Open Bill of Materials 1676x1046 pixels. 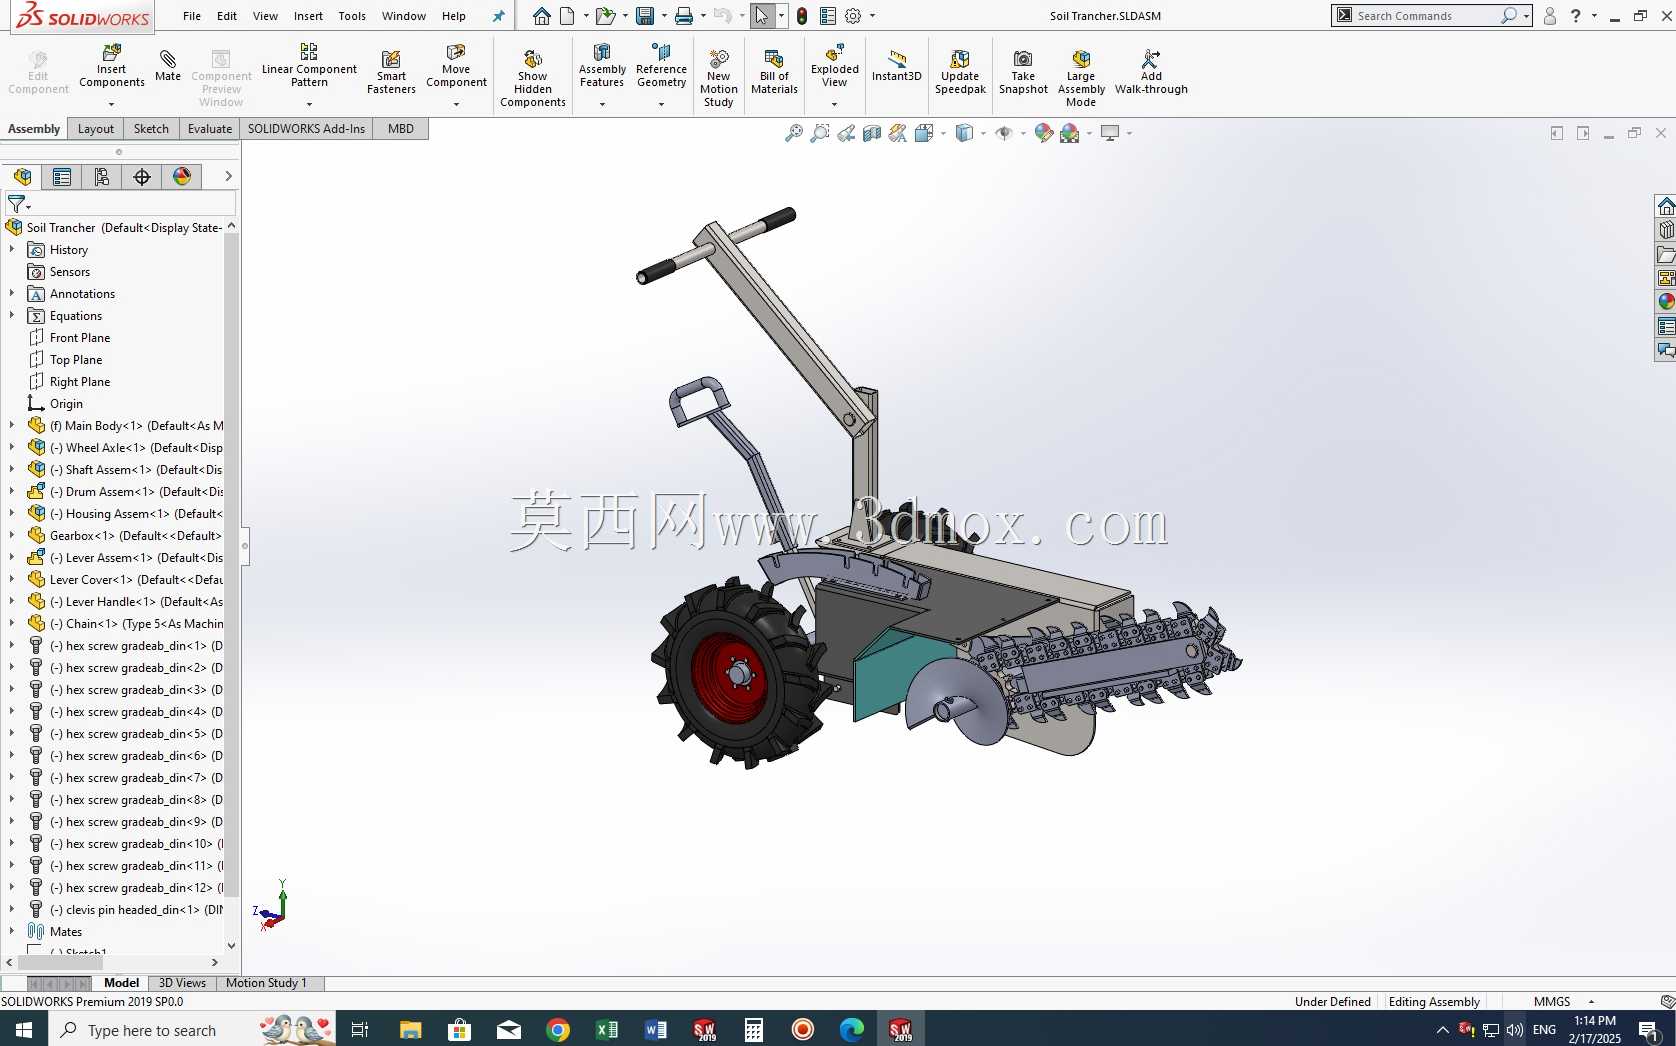point(774,72)
